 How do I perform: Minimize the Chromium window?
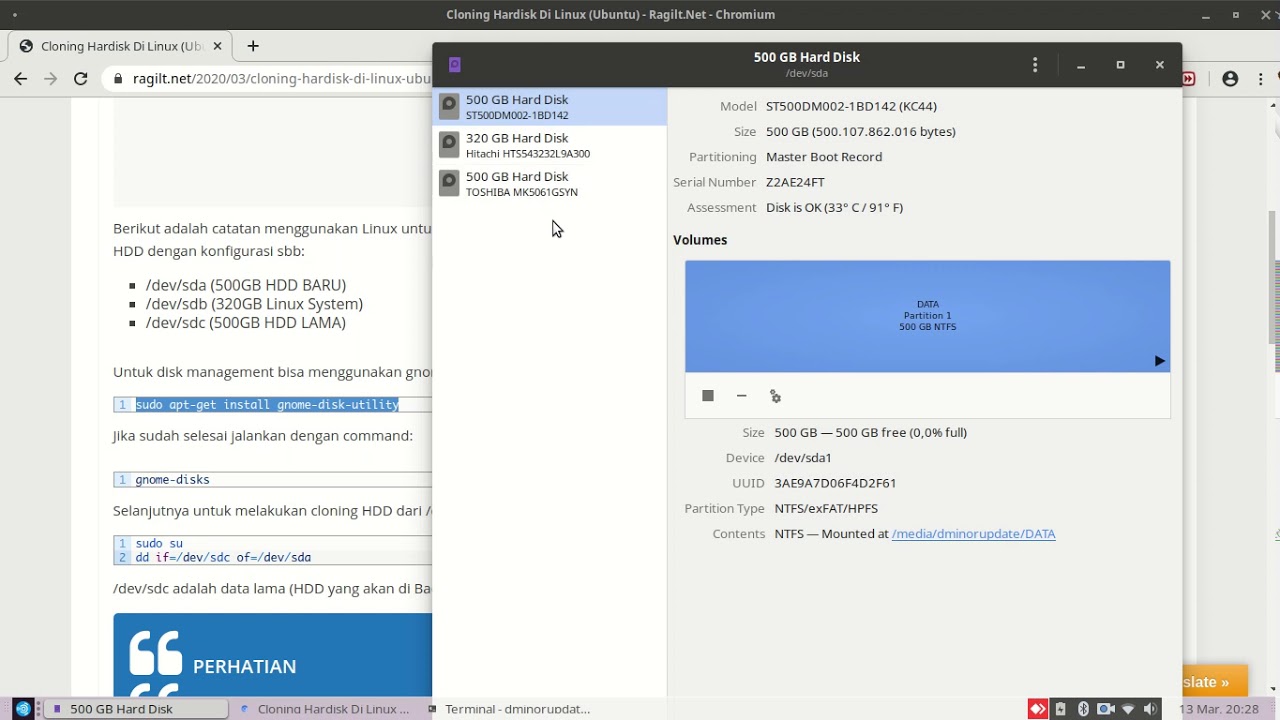tap(1206, 15)
